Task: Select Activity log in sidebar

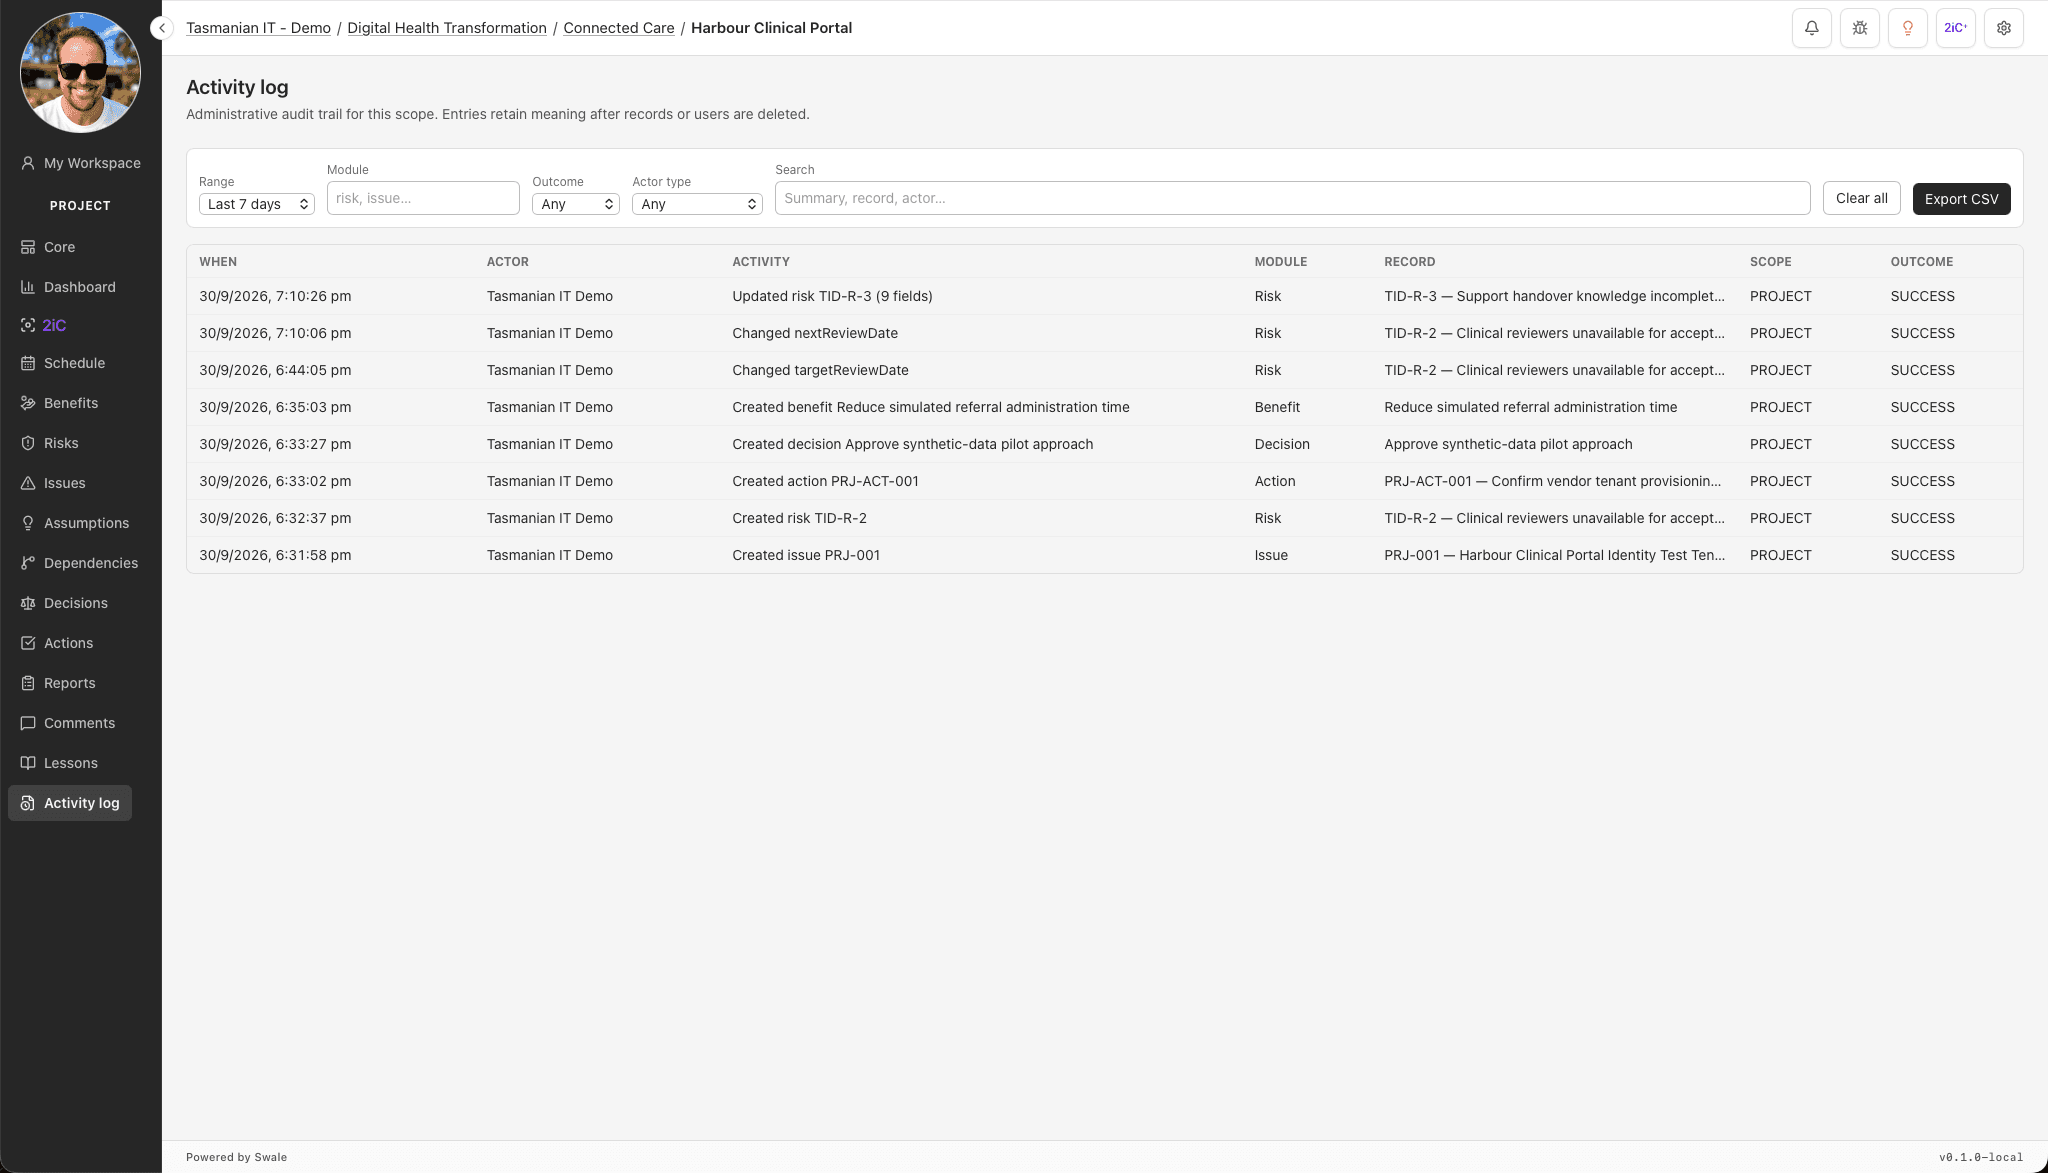Action: pyautogui.click(x=70, y=803)
